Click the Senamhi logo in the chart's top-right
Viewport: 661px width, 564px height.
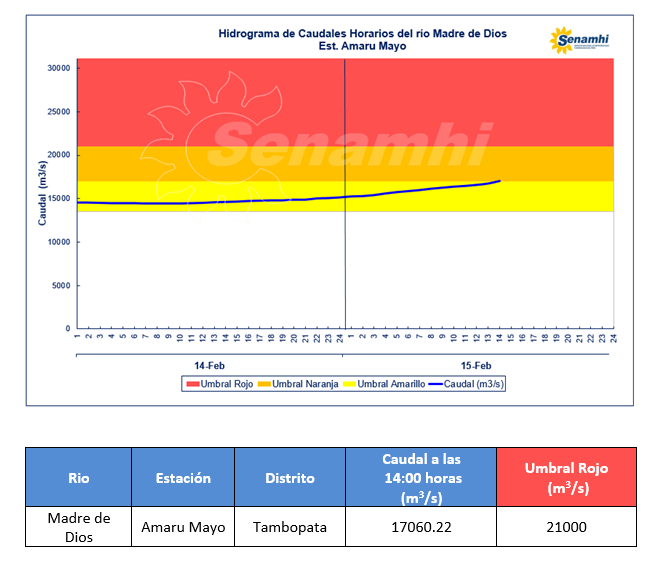point(579,40)
